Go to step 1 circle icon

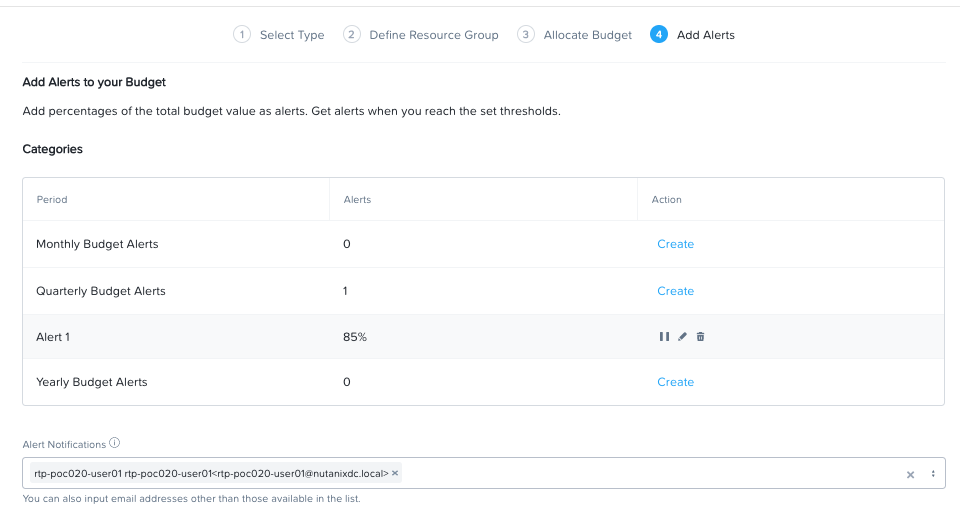click(x=242, y=34)
